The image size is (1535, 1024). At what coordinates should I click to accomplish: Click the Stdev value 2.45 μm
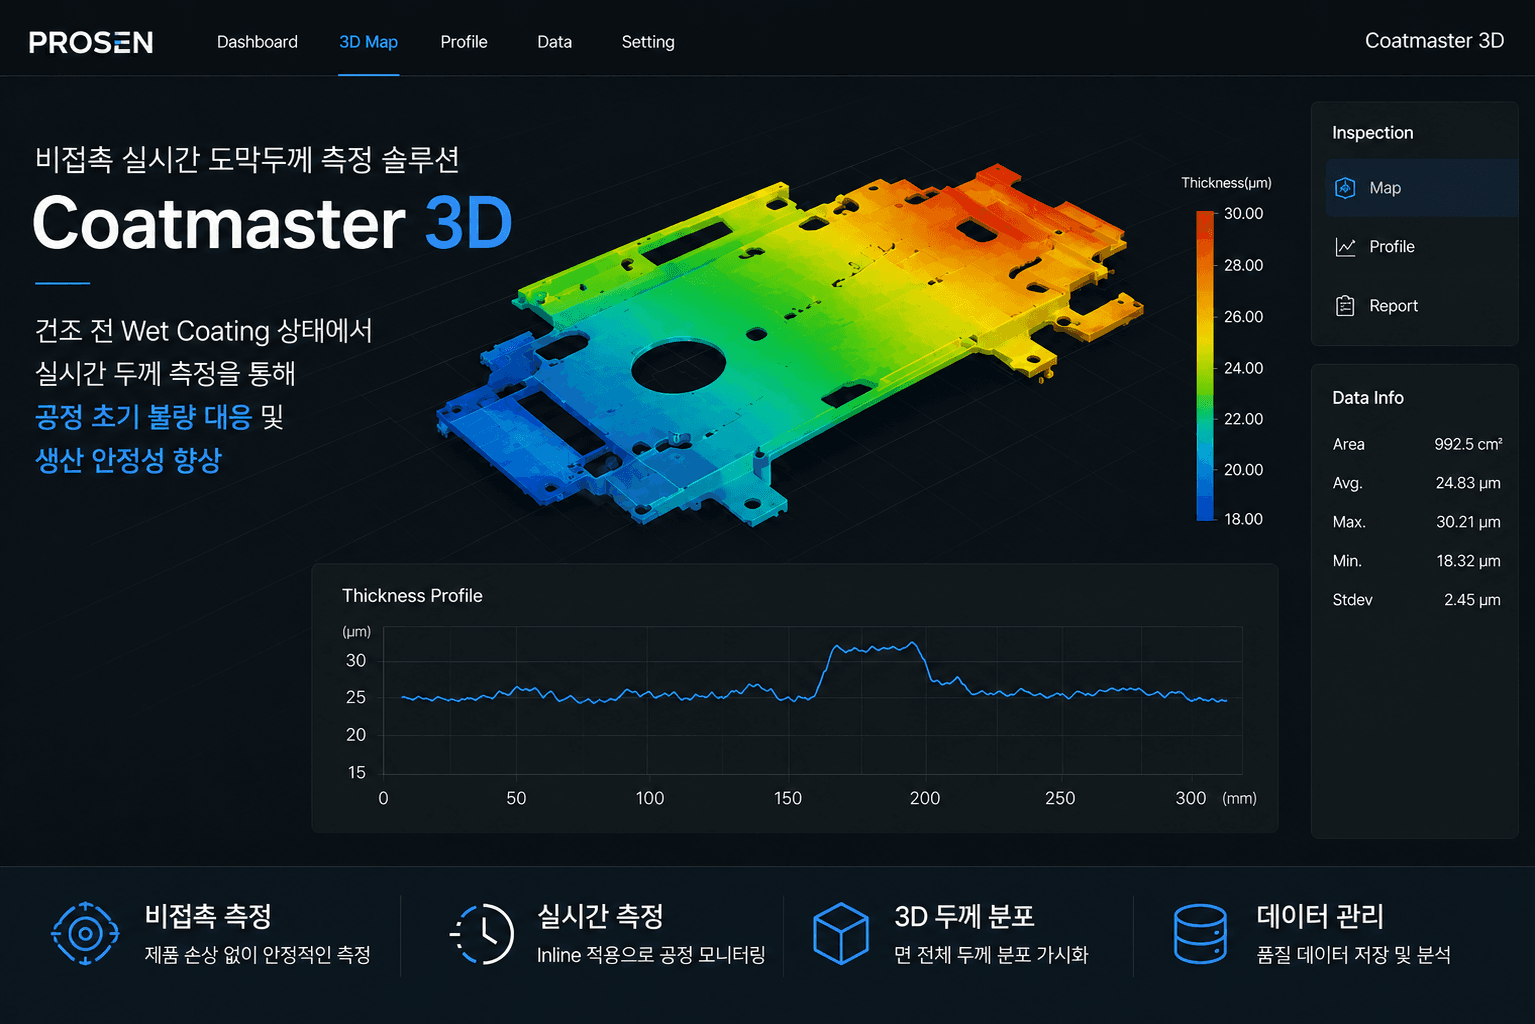(1472, 600)
